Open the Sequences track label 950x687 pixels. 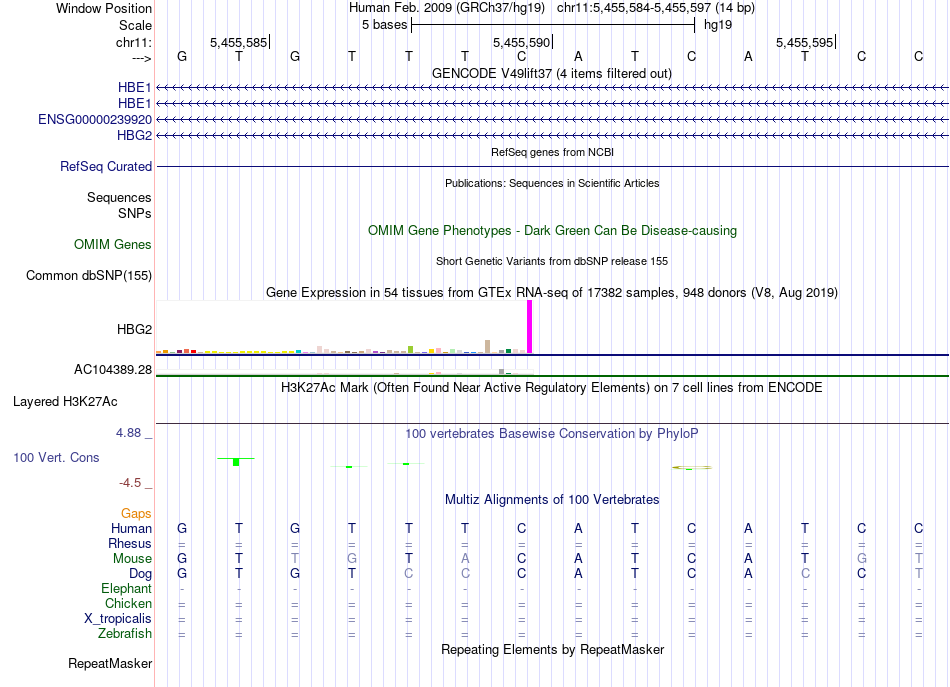pos(119,197)
